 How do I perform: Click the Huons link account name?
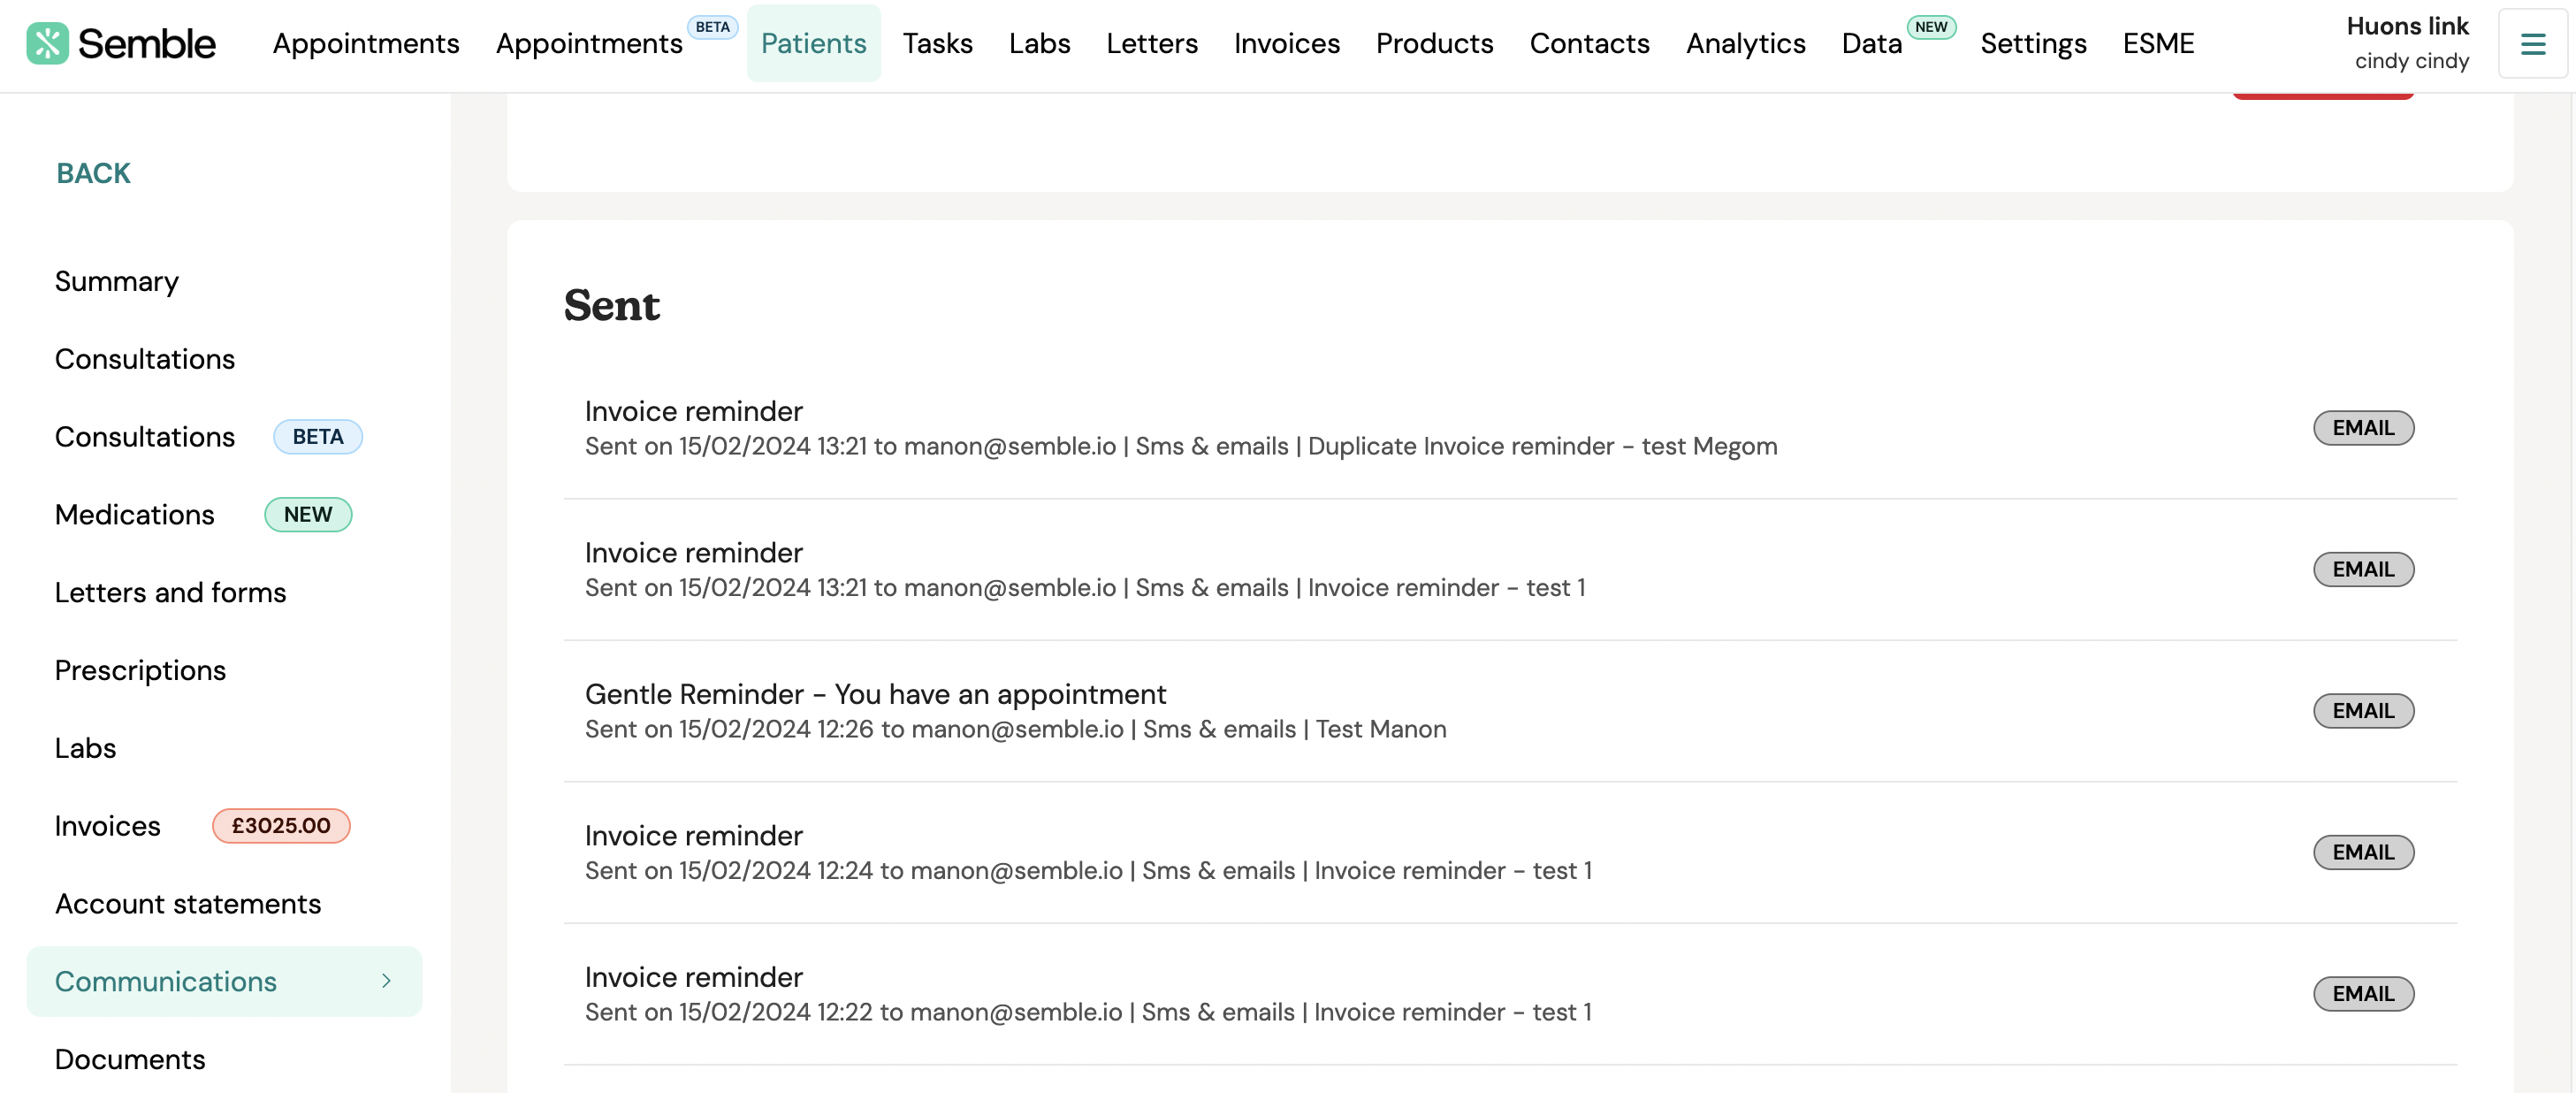[x=2408, y=26]
